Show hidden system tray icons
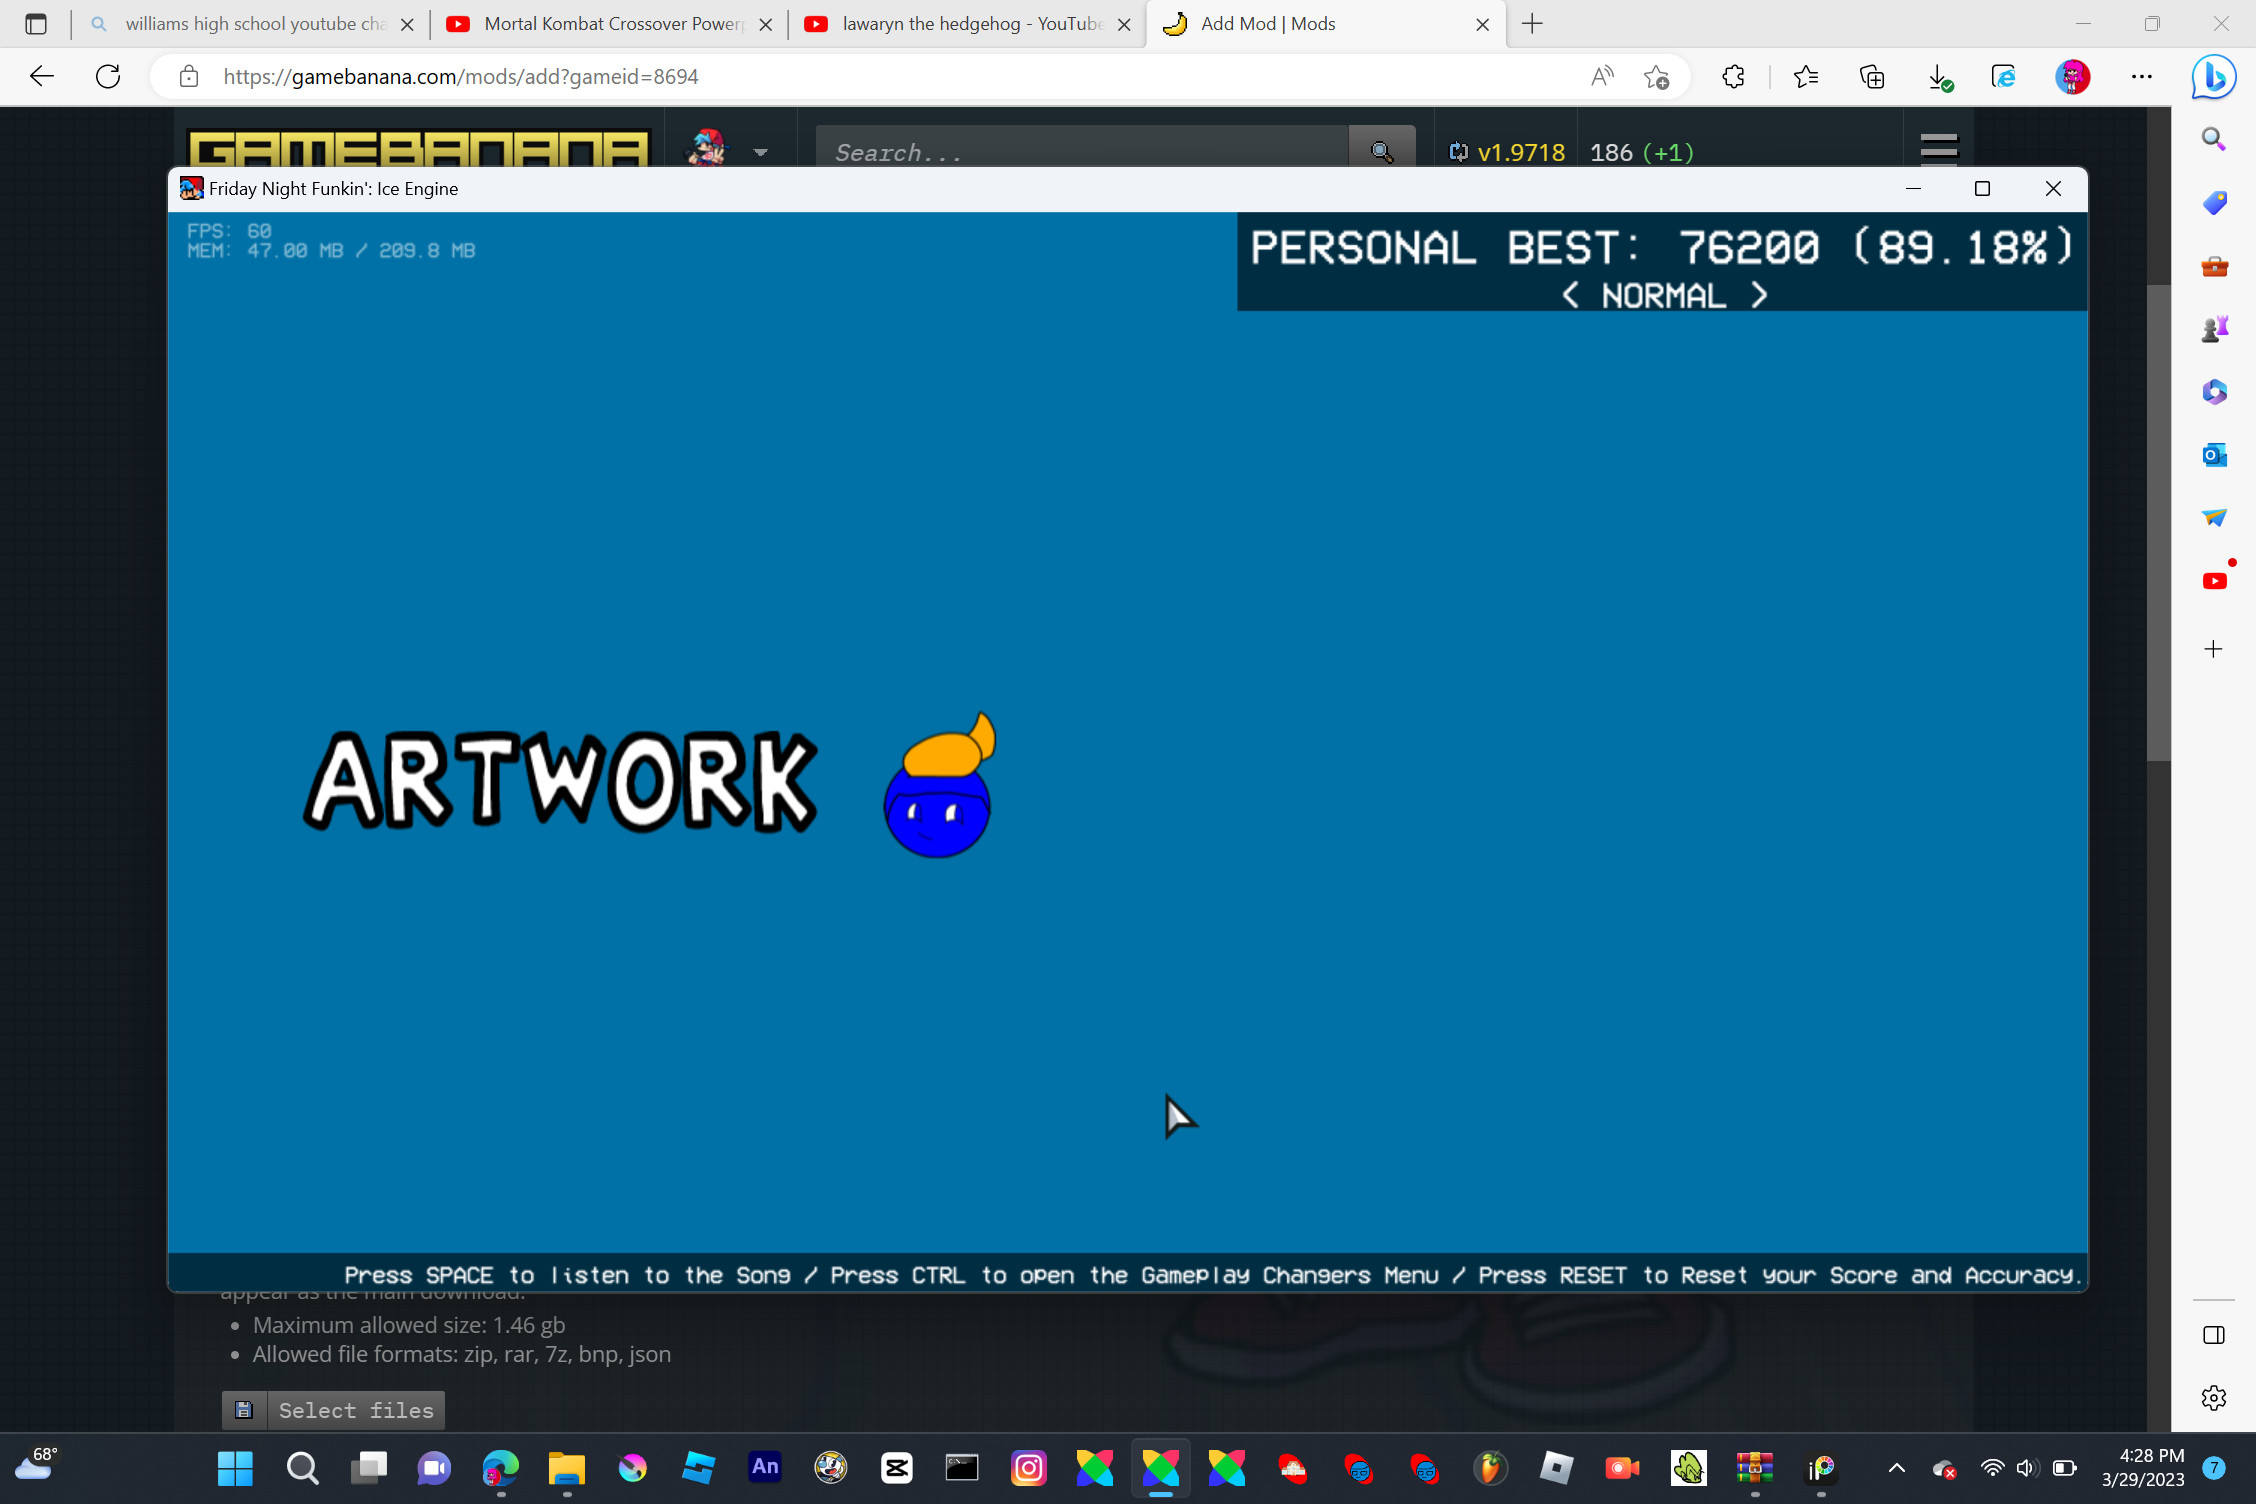Image resolution: width=2256 pixels, height=1504 pixels. (x=1896, y=1467)
